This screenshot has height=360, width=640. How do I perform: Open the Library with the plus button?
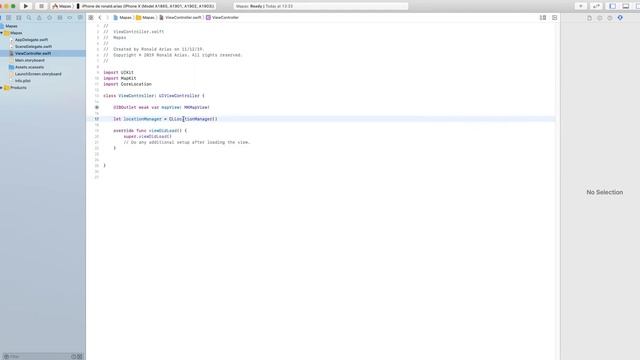581,6
